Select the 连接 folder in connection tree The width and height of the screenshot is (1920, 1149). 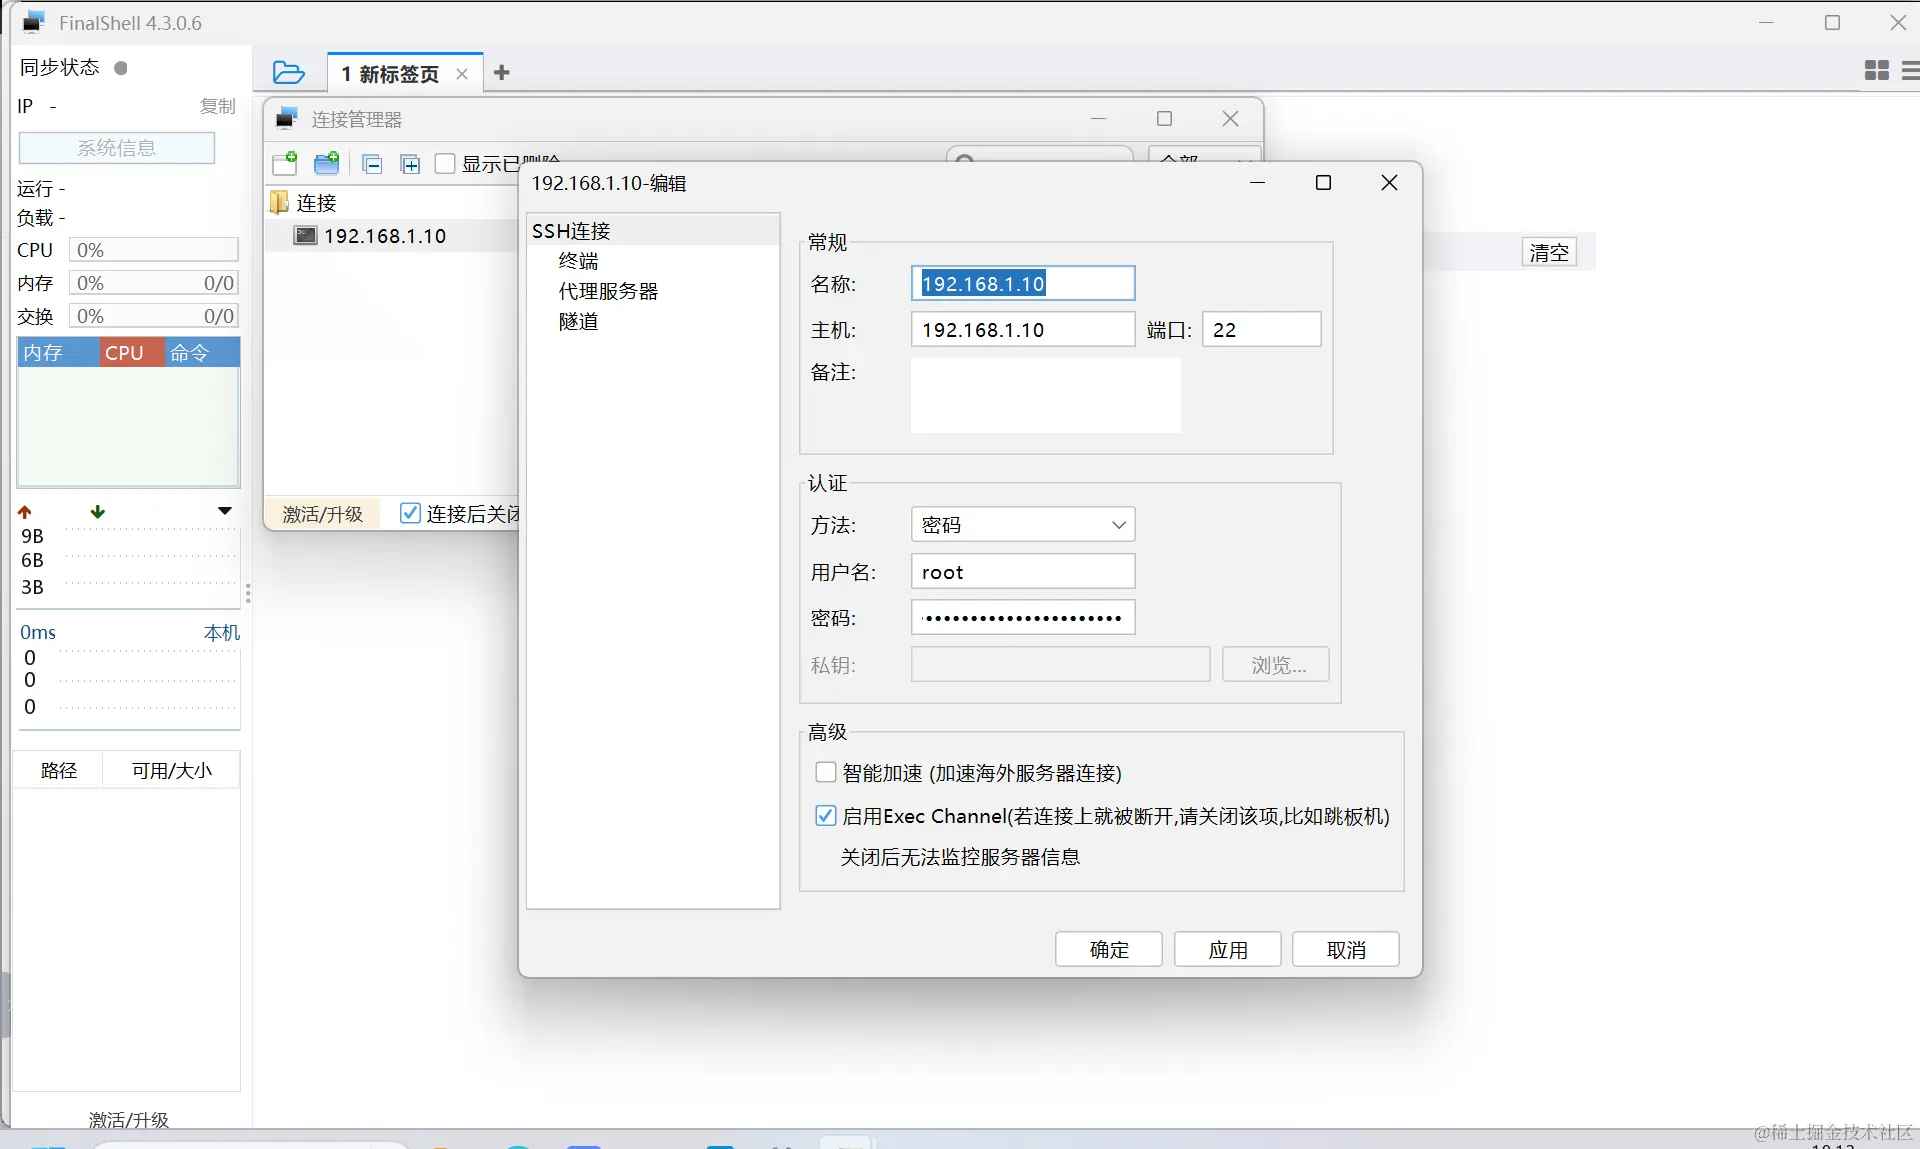pyautogui.click(x=316, y=203)
